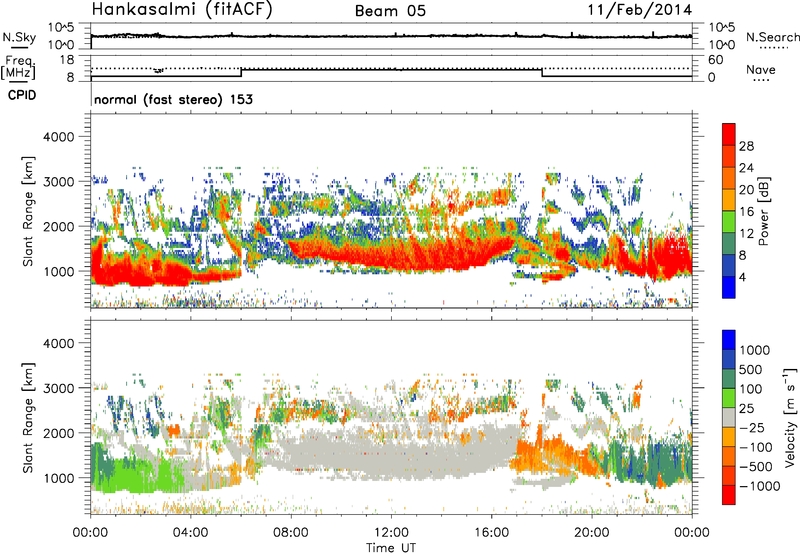Click the 11/Feb/2014 date label
Viewport: 800px width, 554px height.
(640, 10)
